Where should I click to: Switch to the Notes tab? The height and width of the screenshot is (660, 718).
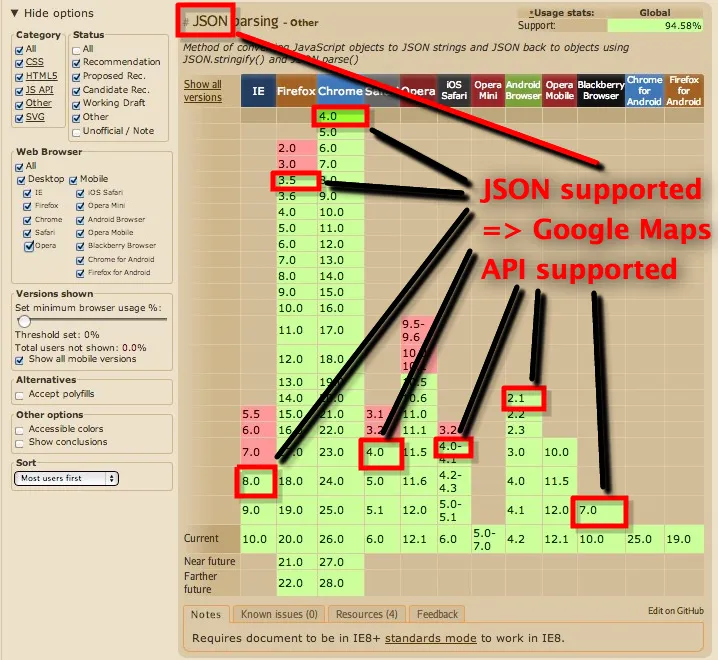coord(206,615)
